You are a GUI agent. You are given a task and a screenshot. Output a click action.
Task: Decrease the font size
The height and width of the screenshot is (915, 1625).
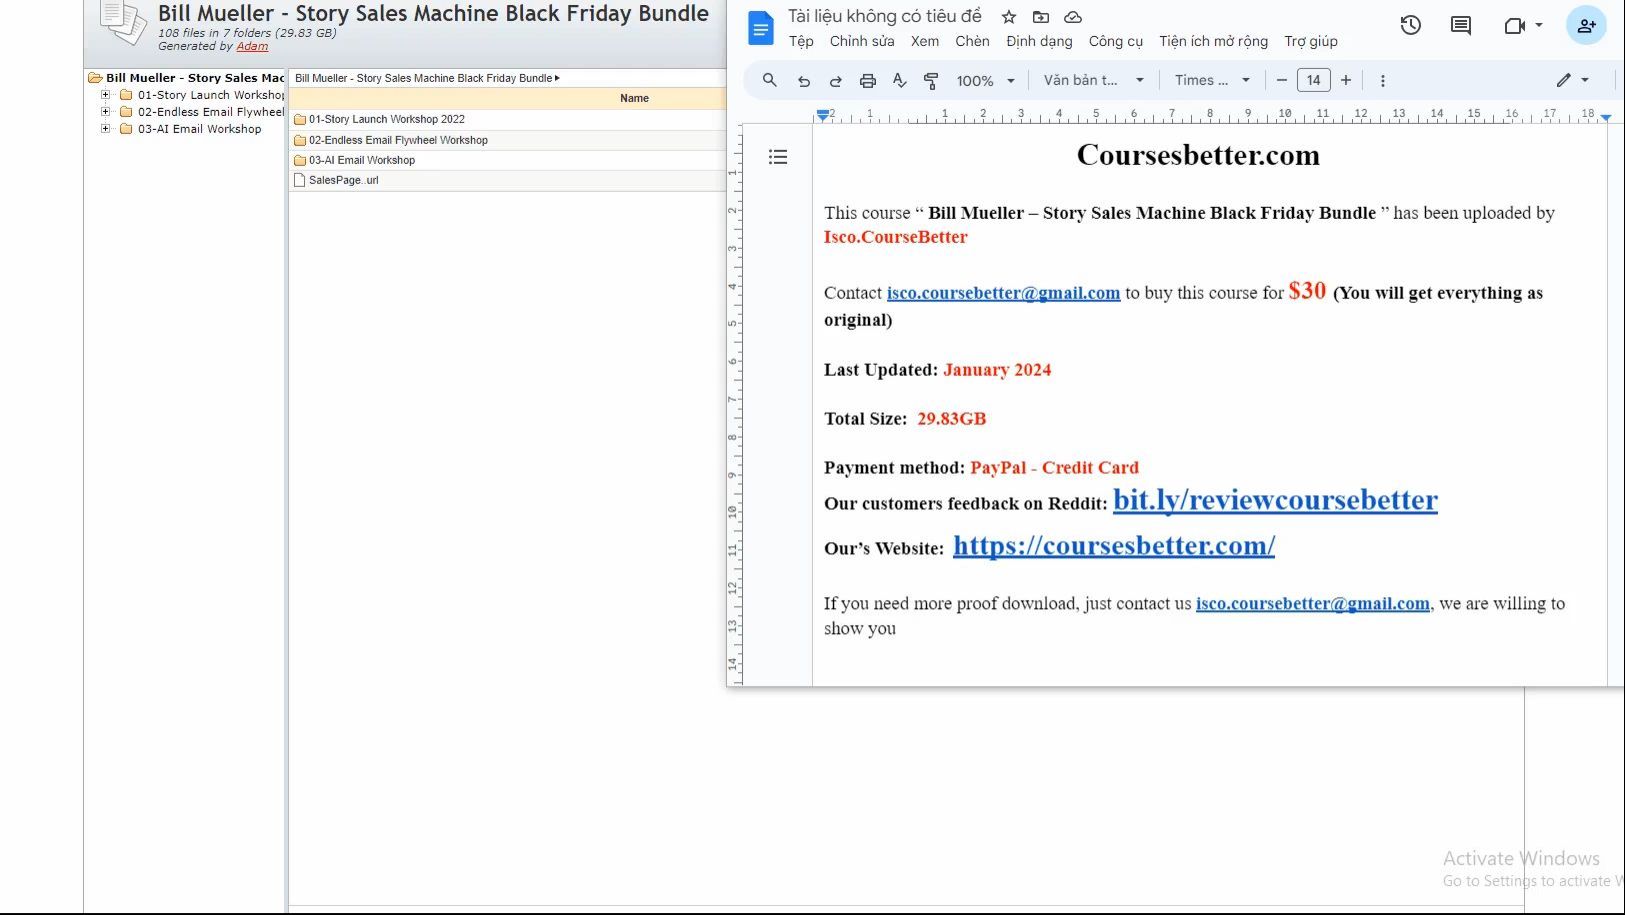point(1281,80)
